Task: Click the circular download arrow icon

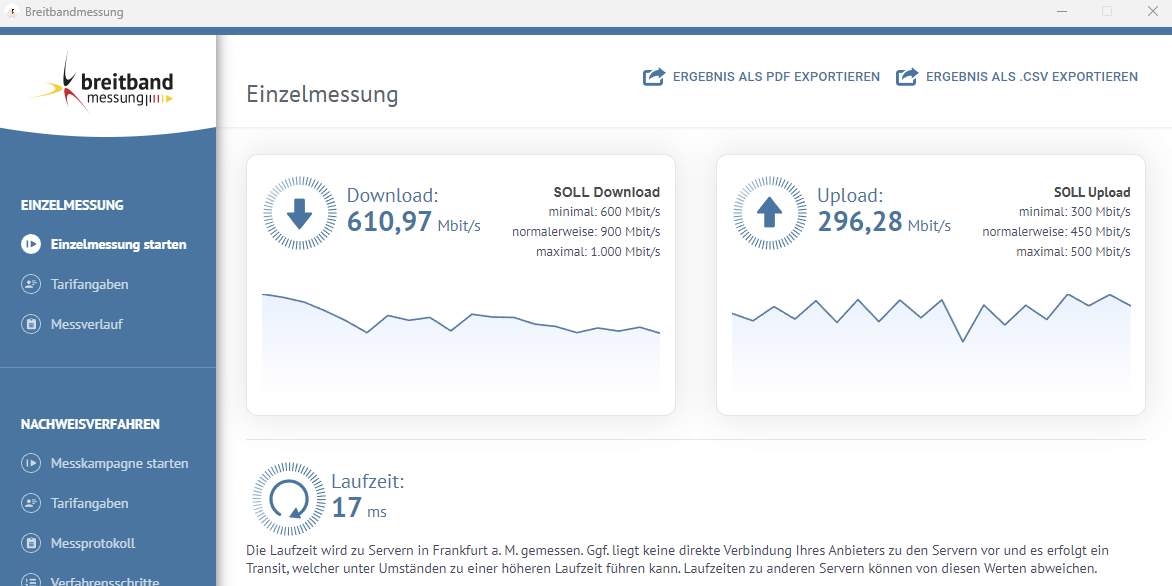Action: [300, 213]
